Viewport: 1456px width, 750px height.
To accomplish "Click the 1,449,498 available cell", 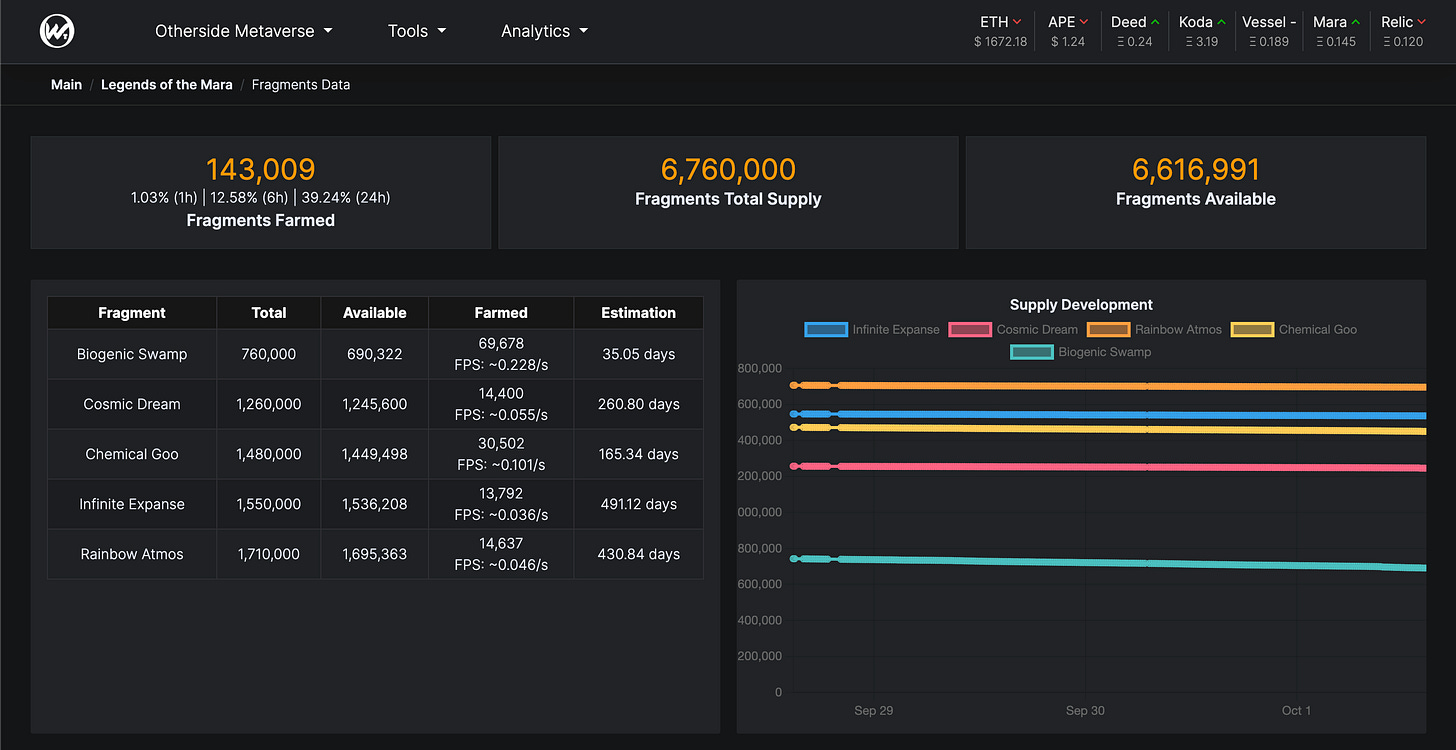I will pos(375,454).
